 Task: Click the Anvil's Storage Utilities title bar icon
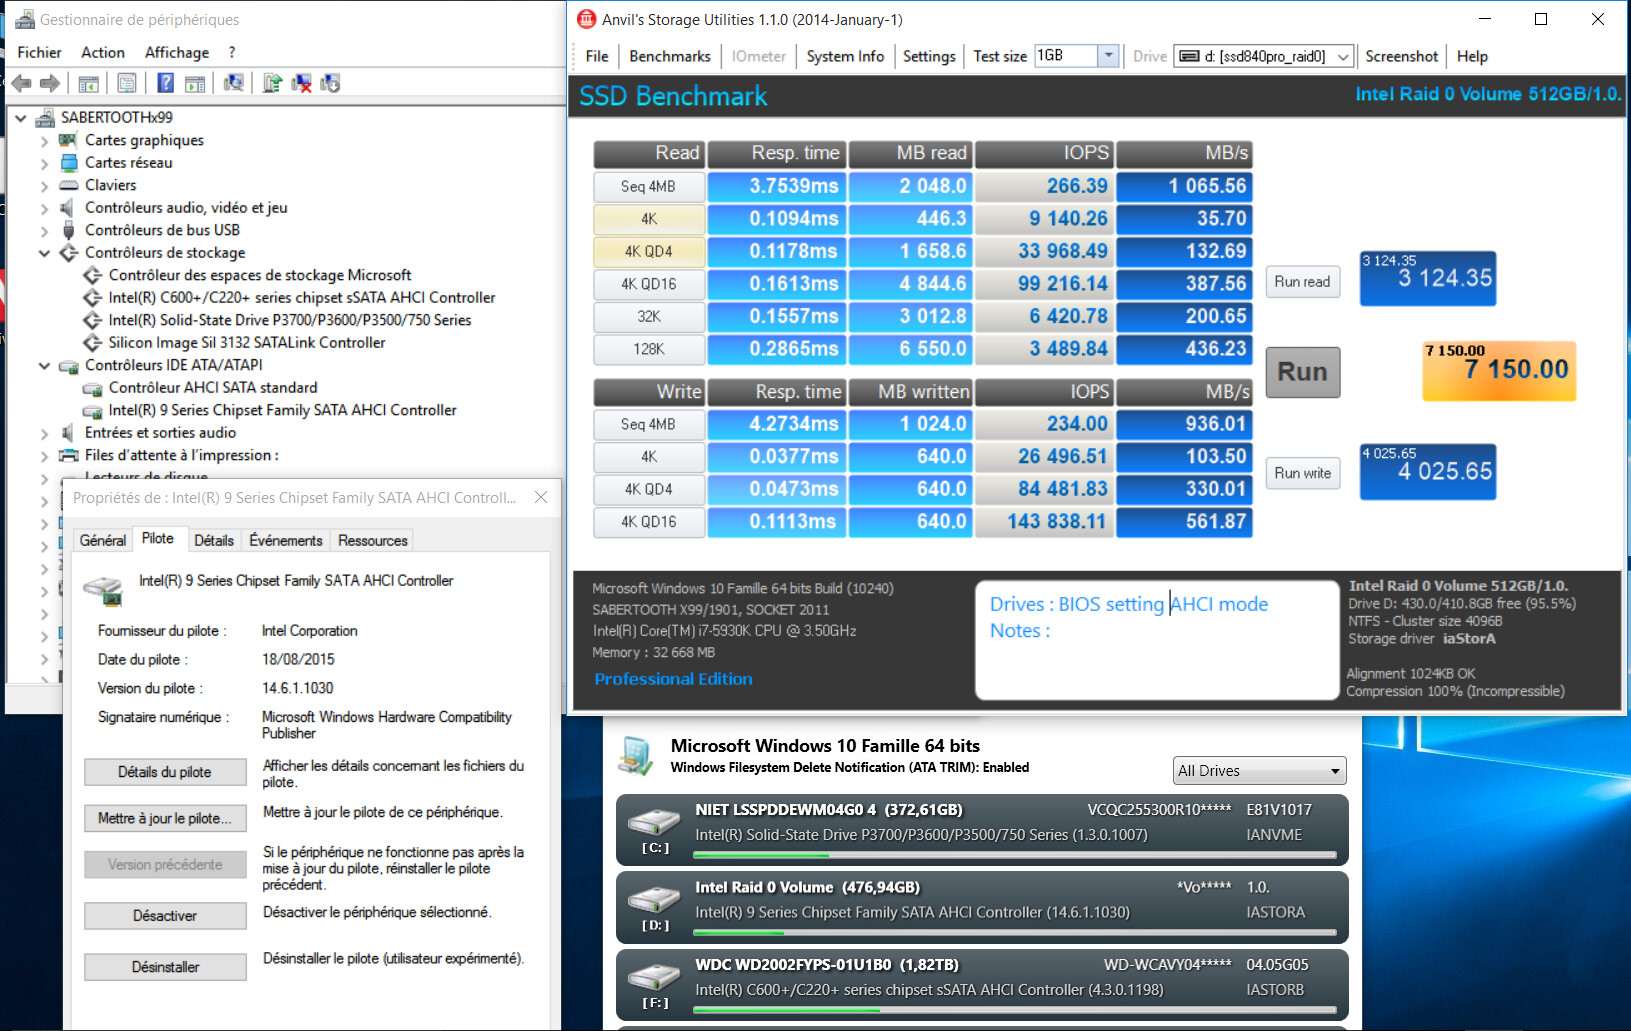(x=586, y=19)
